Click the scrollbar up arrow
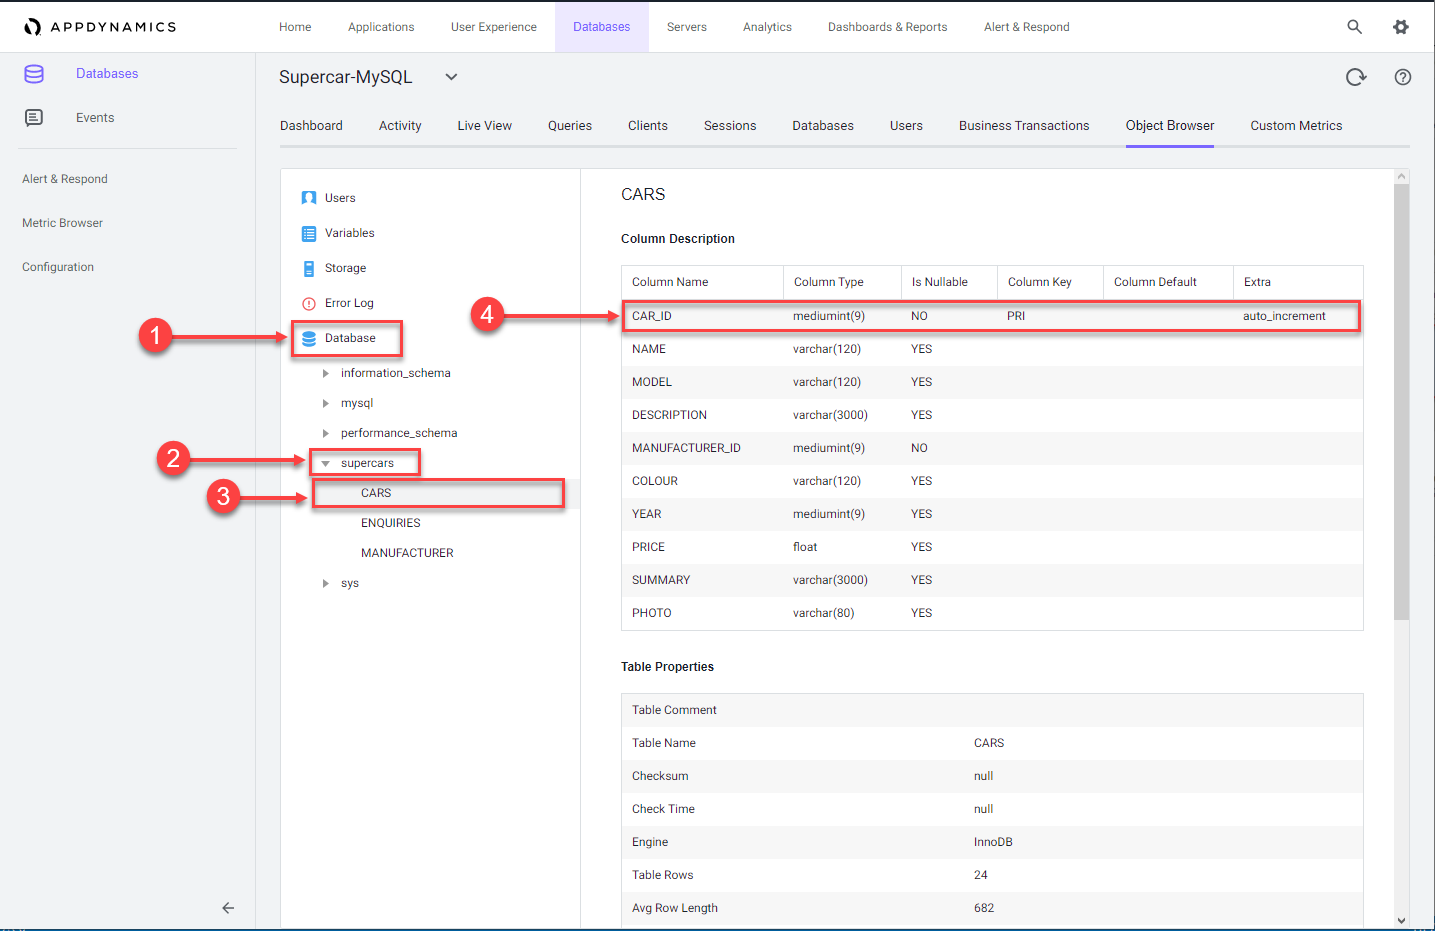 pyautogui.click(x=1401, y=176)
